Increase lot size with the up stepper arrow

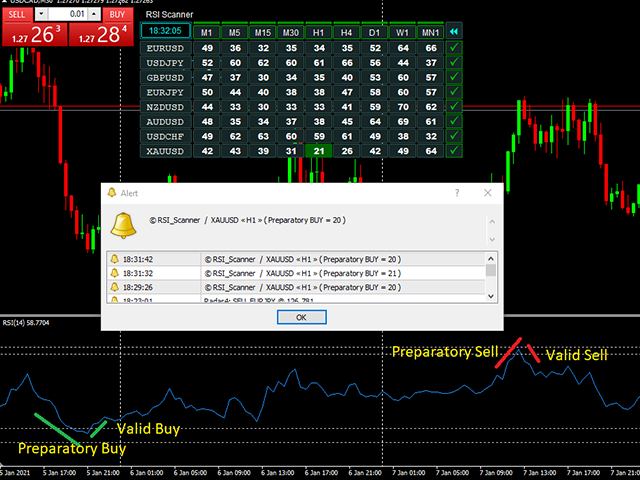click(95, 13)
